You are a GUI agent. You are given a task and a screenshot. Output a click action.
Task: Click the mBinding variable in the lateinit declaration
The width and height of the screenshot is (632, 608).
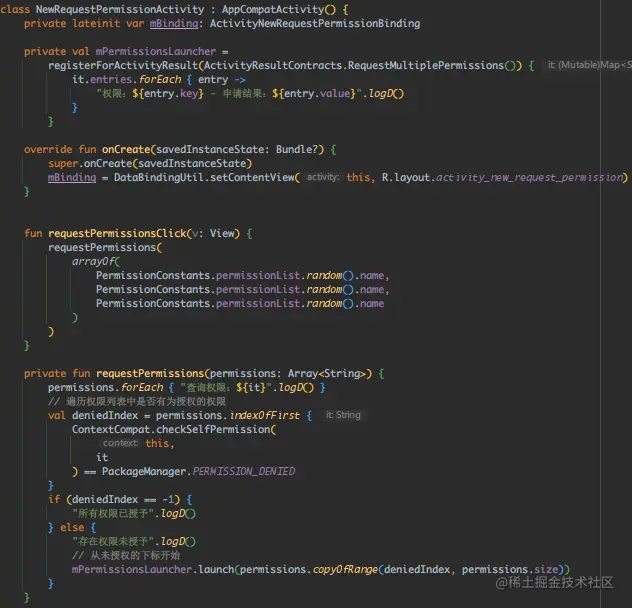pyautogui.click(x=174, y=23)
